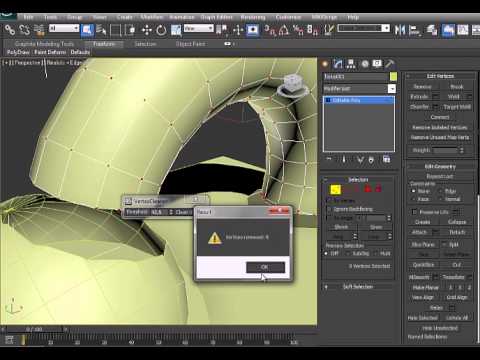The image size is (480, 360).
Task: Toggle the Graphite Modeling Tools ribbon icon
Action: pos(448,30)
